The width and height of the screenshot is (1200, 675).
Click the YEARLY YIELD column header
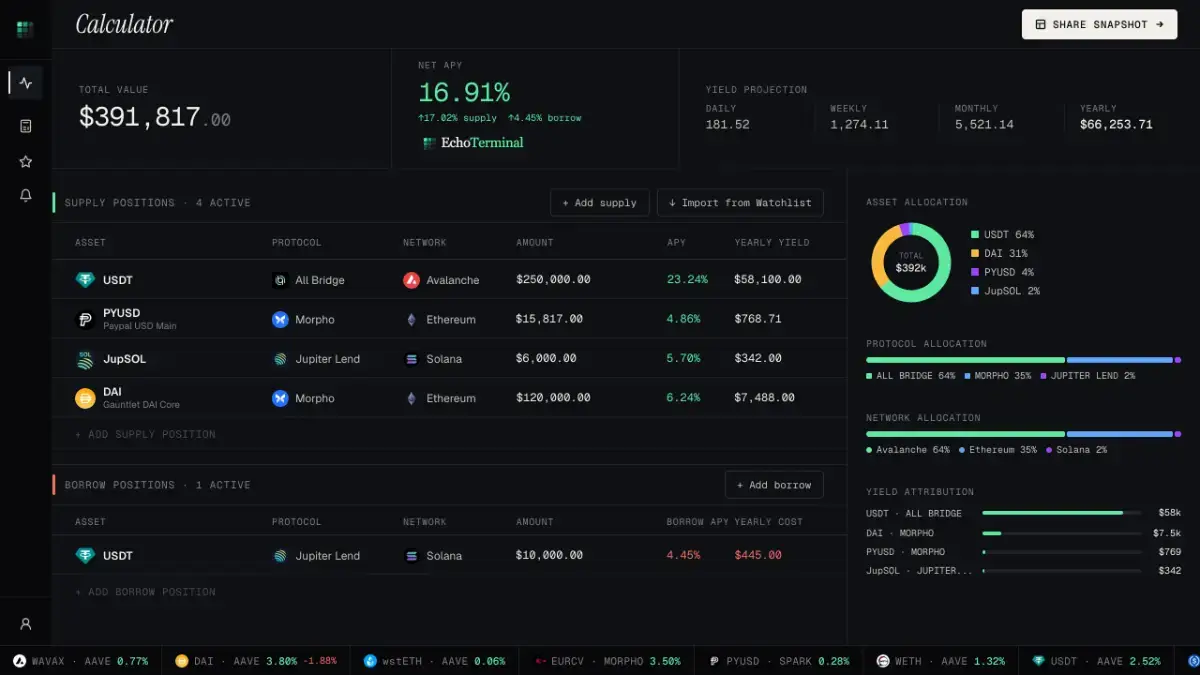point(771,243)
